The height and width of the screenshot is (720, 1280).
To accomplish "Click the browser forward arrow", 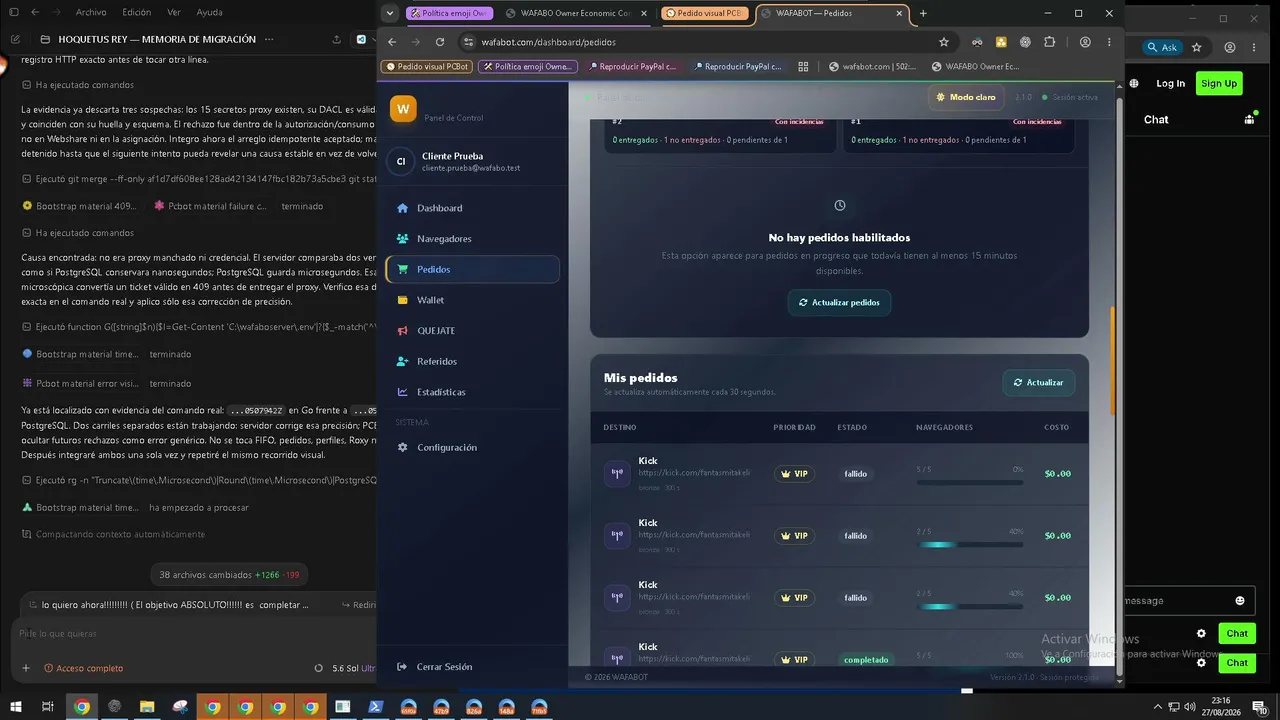I will coord(416,42).
